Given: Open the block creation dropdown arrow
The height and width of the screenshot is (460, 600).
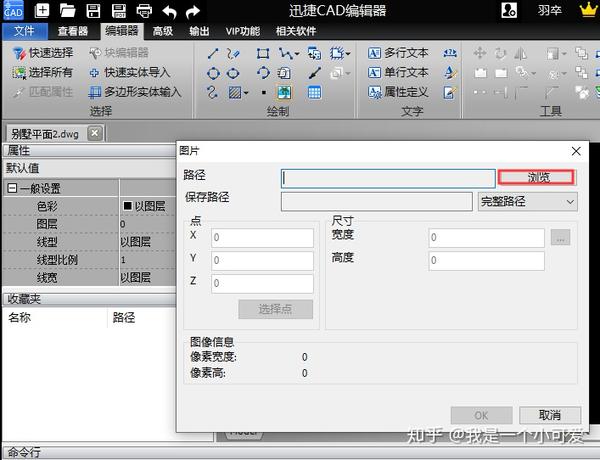Looking at the screenshot, I should pyautogui.click(x=348, y=54).
